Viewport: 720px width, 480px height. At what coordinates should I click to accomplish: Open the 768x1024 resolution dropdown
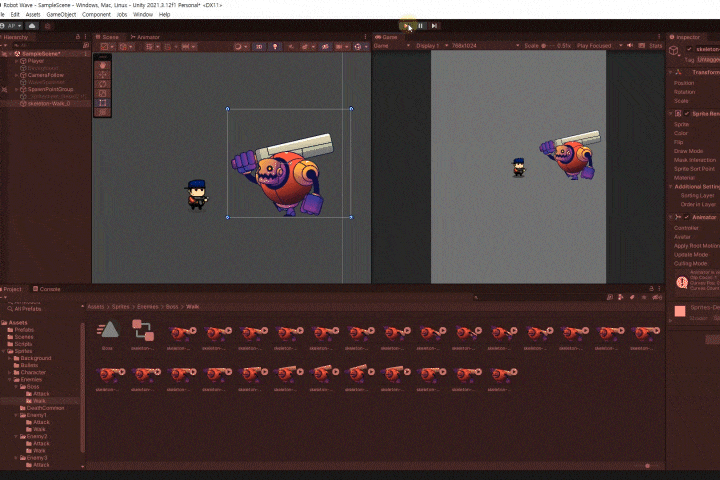tap(485, 46)
